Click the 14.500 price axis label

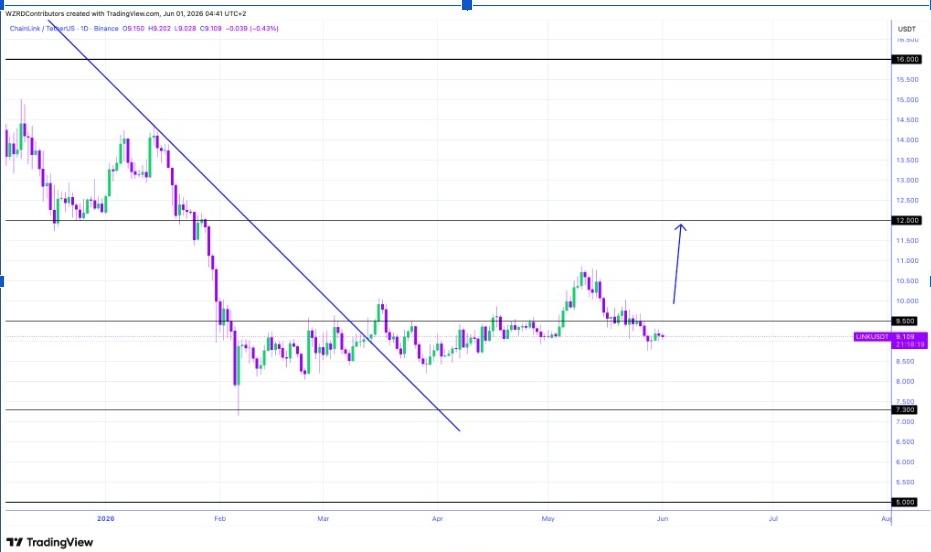(907, 120)
